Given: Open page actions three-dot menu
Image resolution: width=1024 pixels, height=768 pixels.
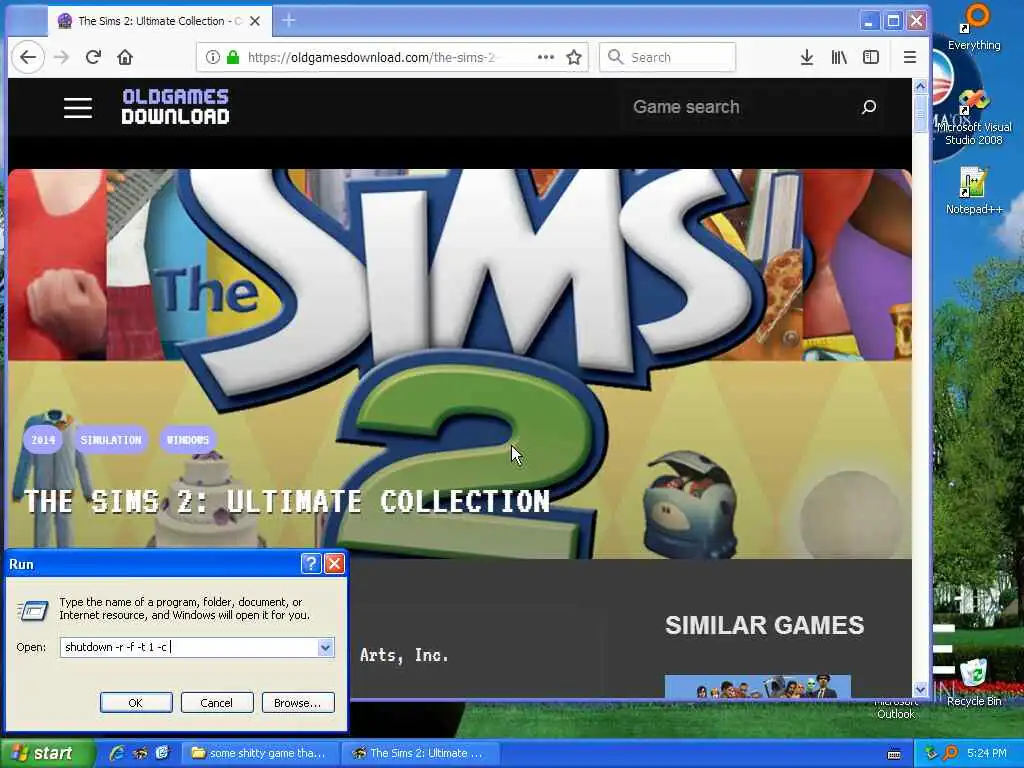Looking at the screenshot, I should click(x=546, y=57).
